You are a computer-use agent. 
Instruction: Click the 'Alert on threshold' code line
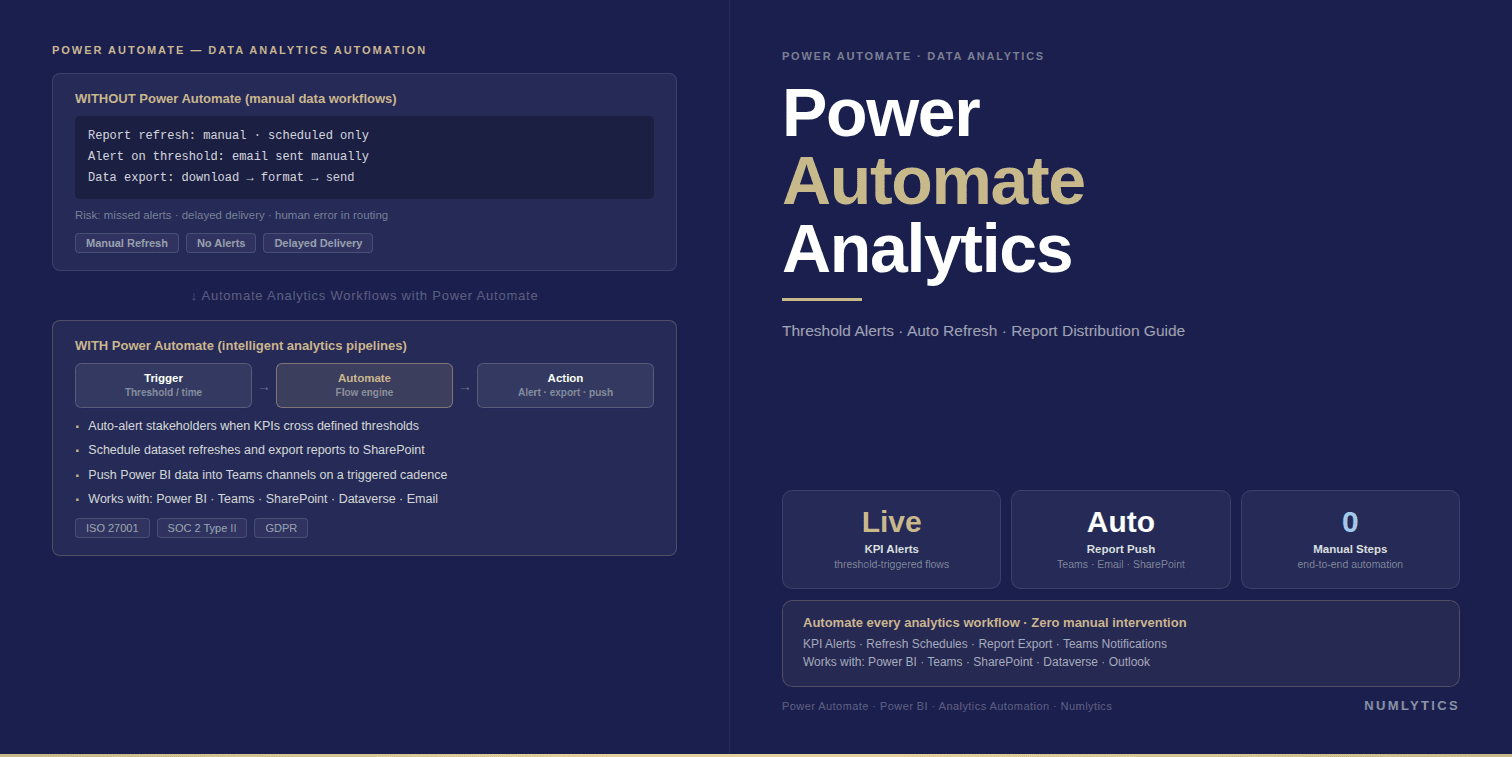click(228, 156)
